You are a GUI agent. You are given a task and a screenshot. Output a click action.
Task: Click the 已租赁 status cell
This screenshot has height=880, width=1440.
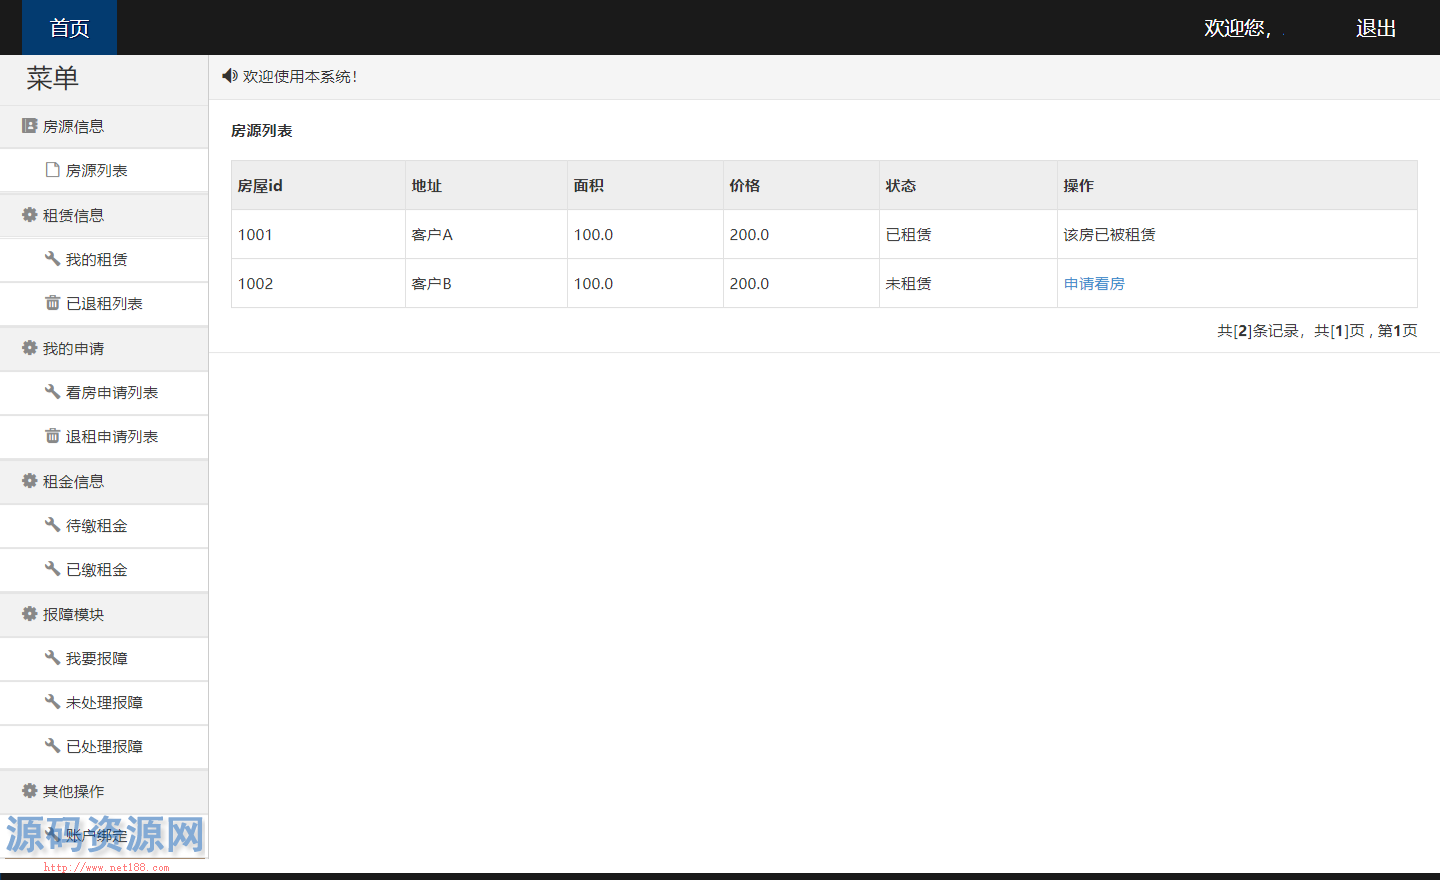[x=968, y=234]
